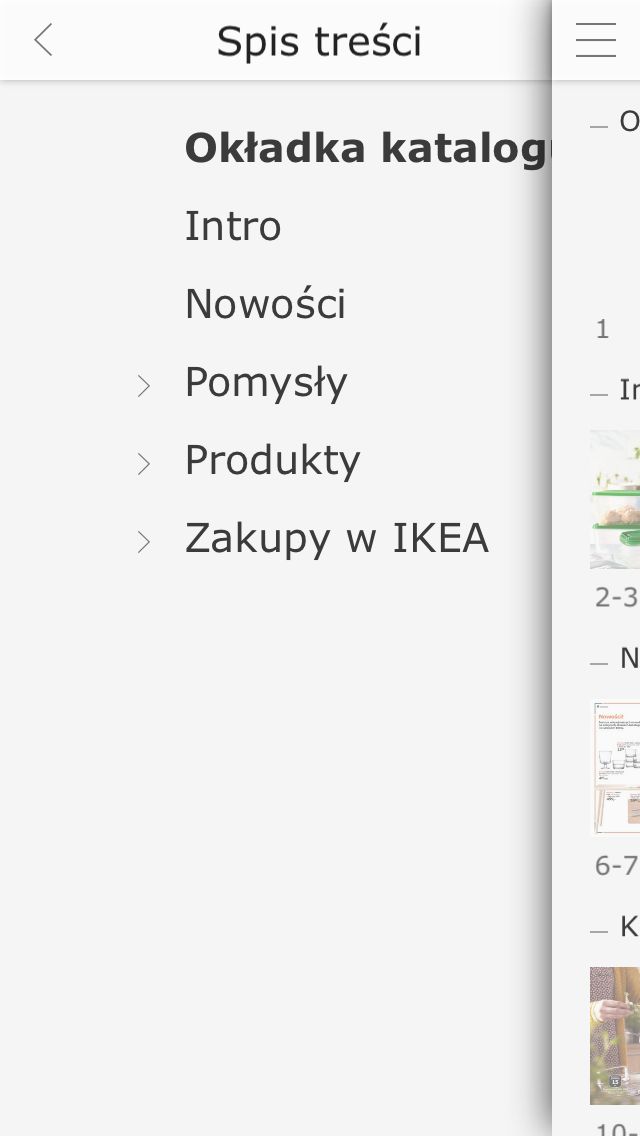Tap page number 1 label
The width and height of the screenshot is (640, 1136).
602,330
